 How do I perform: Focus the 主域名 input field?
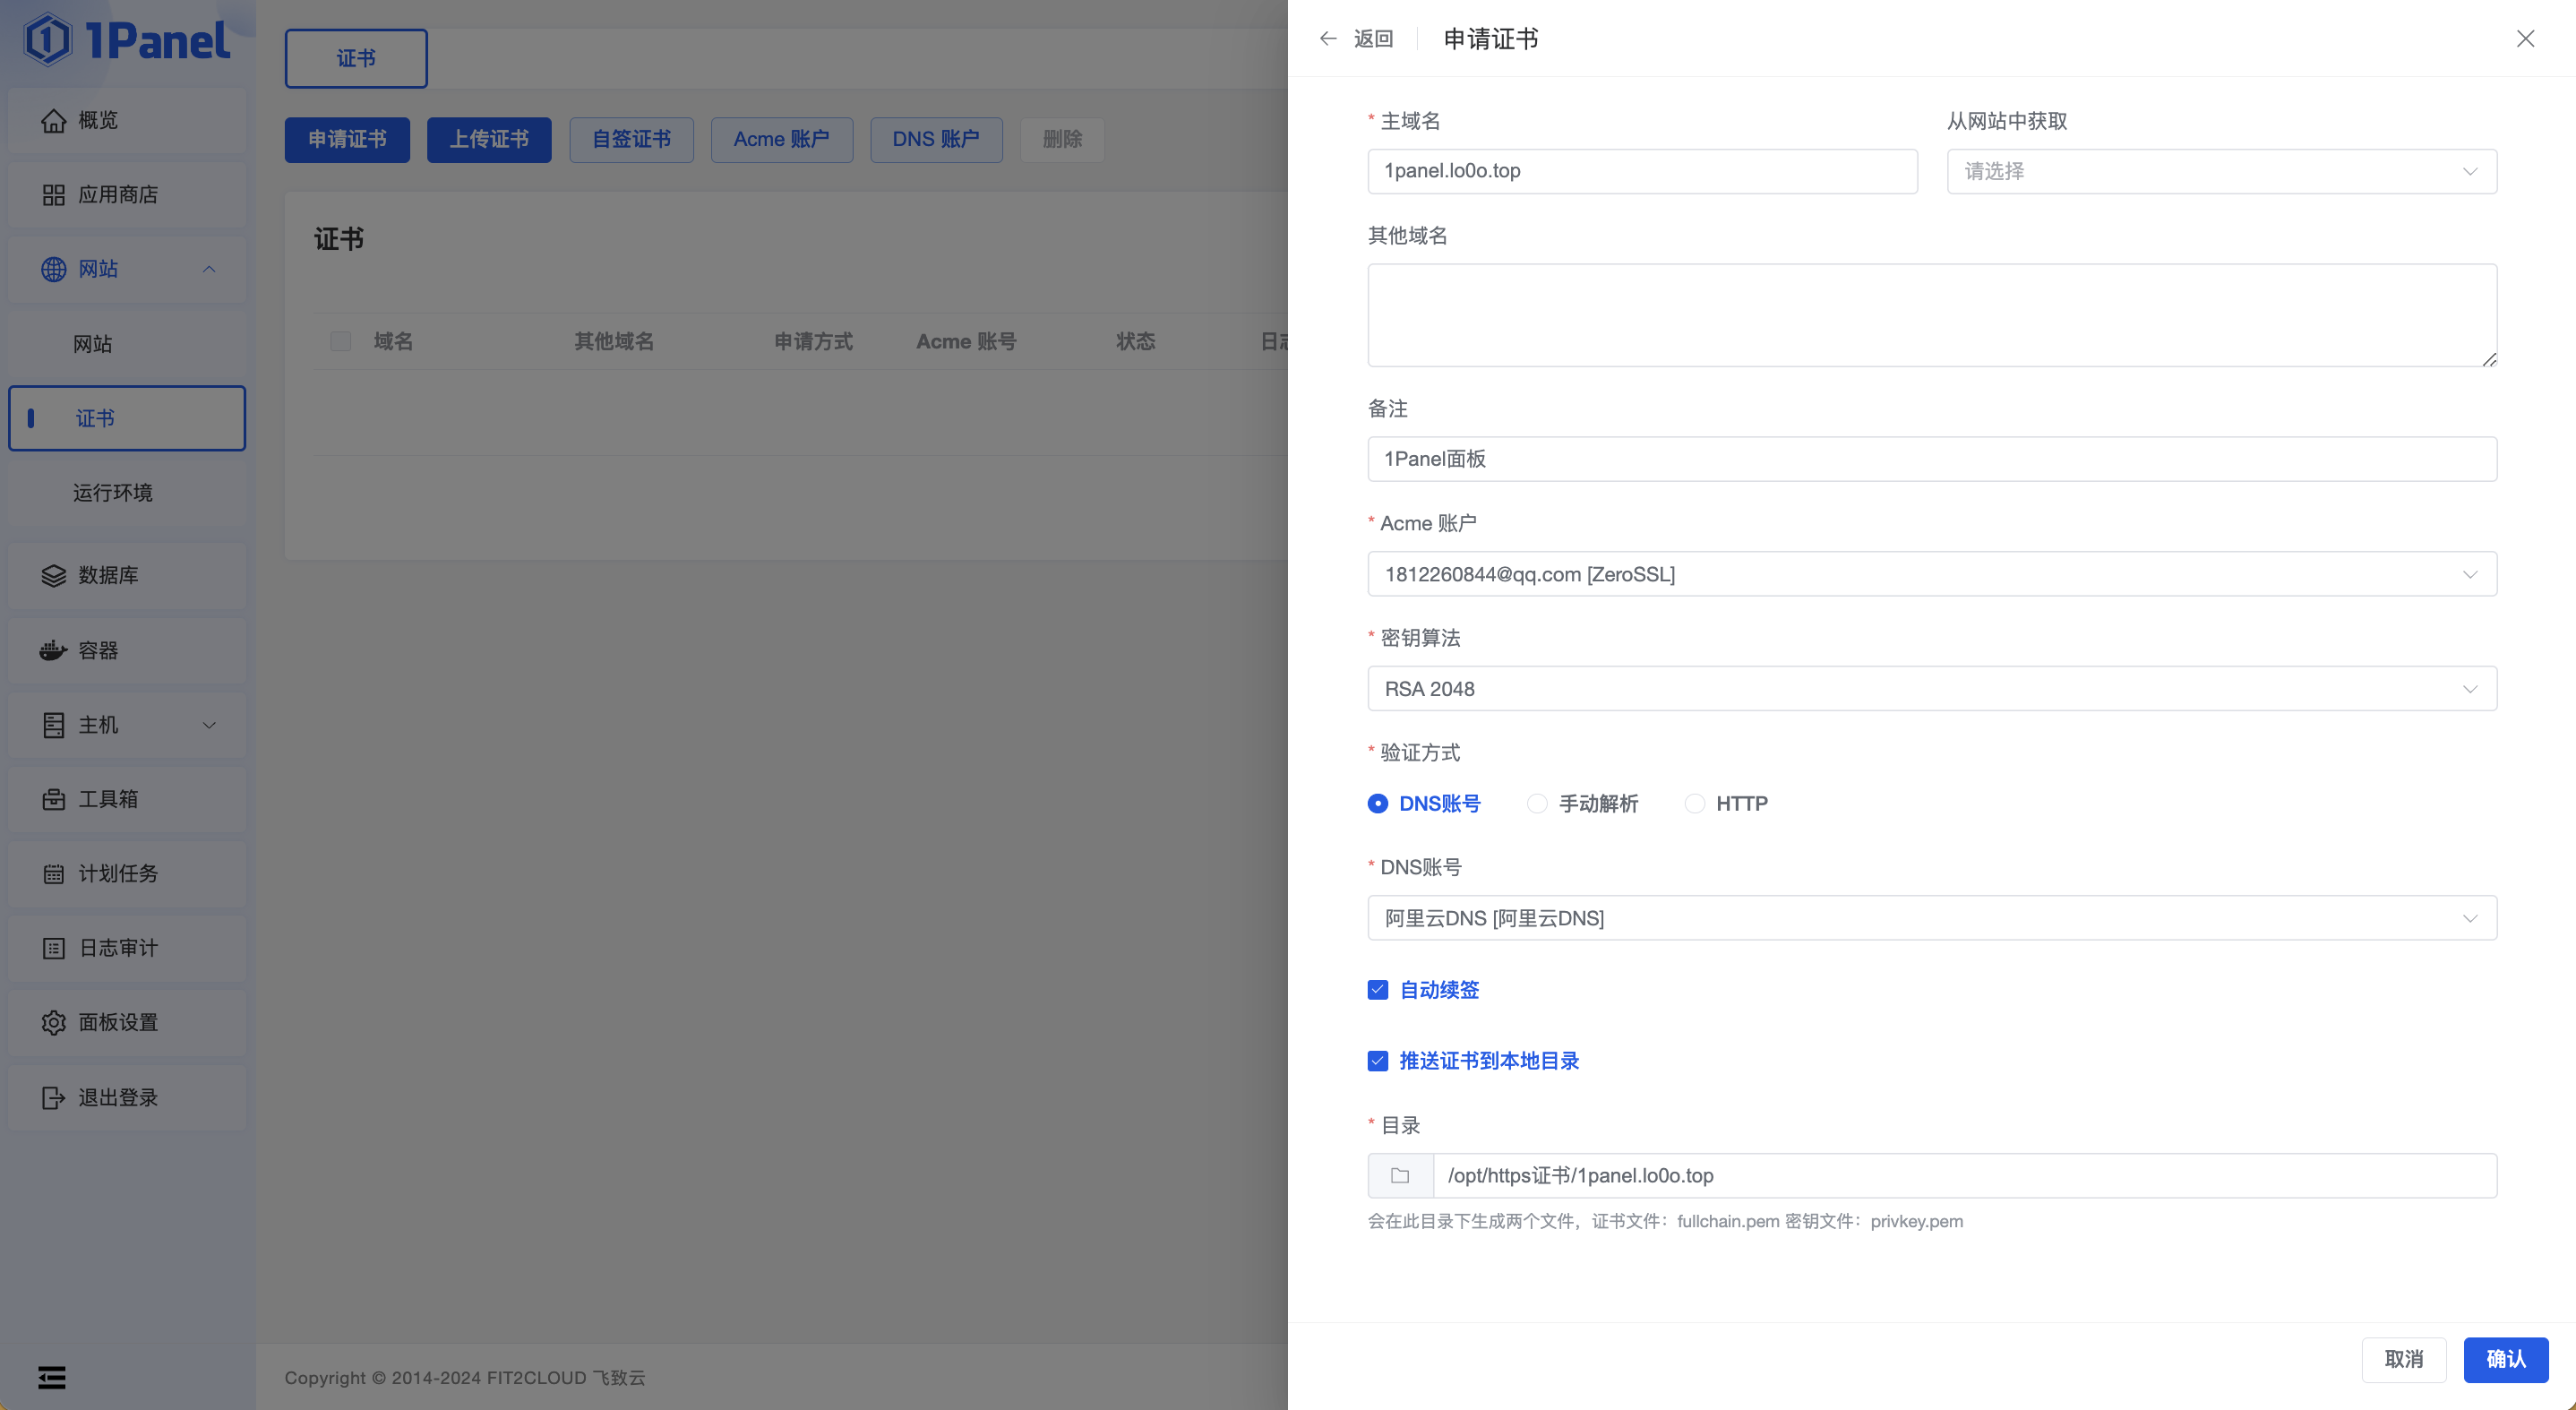[x=1642, y=172]
